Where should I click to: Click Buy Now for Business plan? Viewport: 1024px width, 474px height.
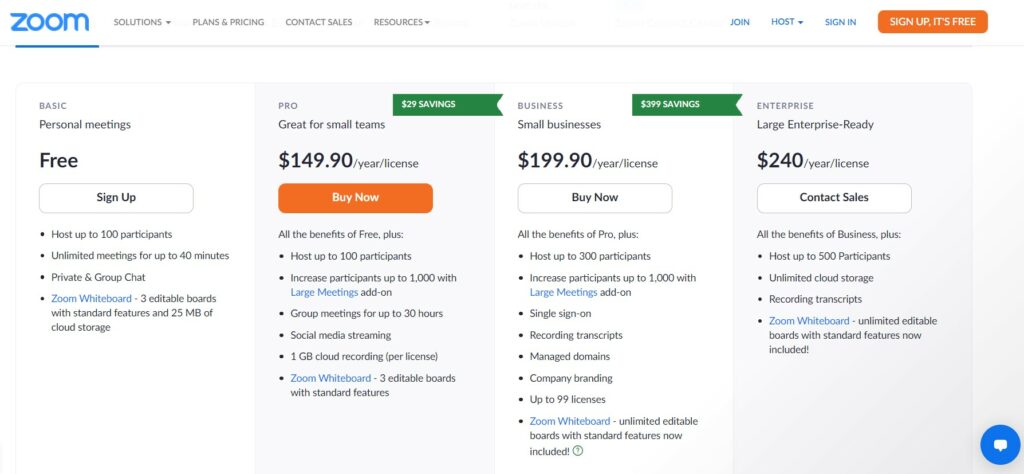point(595,198)
